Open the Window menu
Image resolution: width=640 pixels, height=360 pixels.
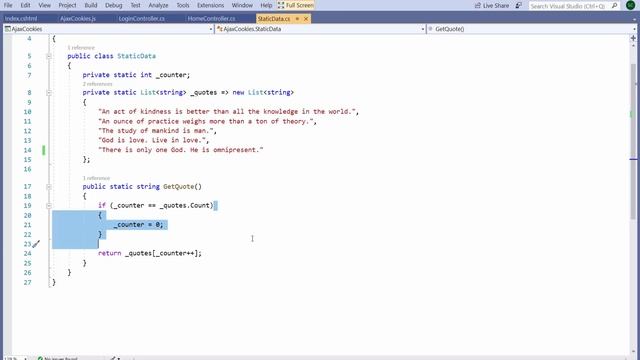(242, 5)
